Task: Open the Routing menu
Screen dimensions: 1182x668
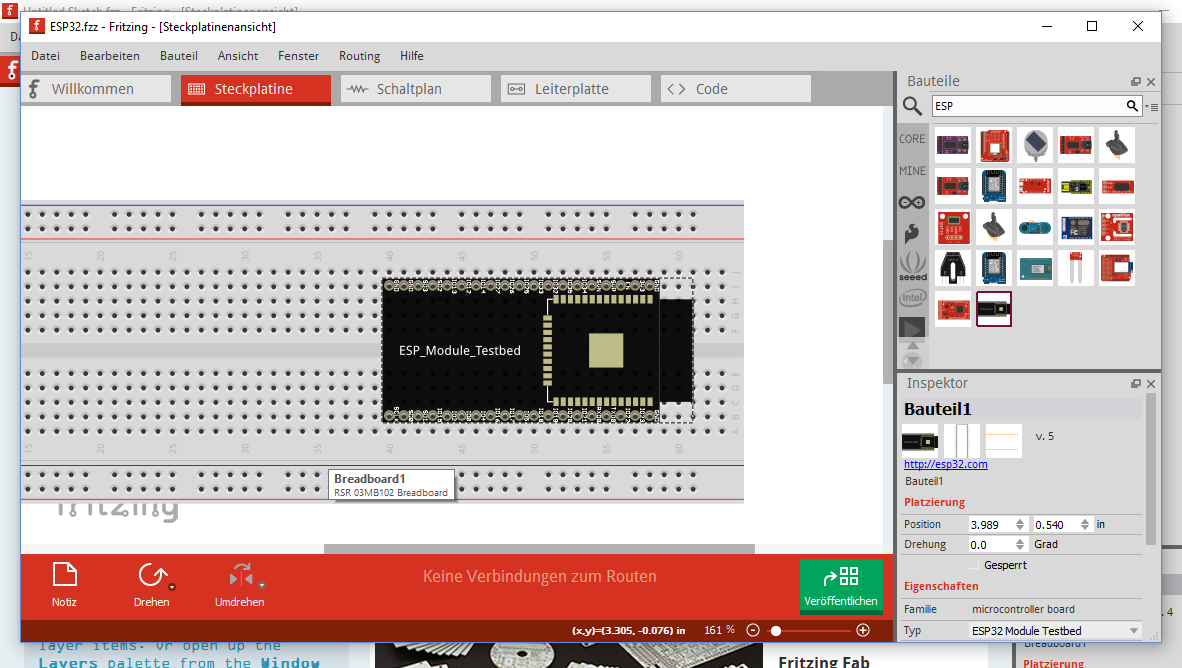Action: (359, 56)
